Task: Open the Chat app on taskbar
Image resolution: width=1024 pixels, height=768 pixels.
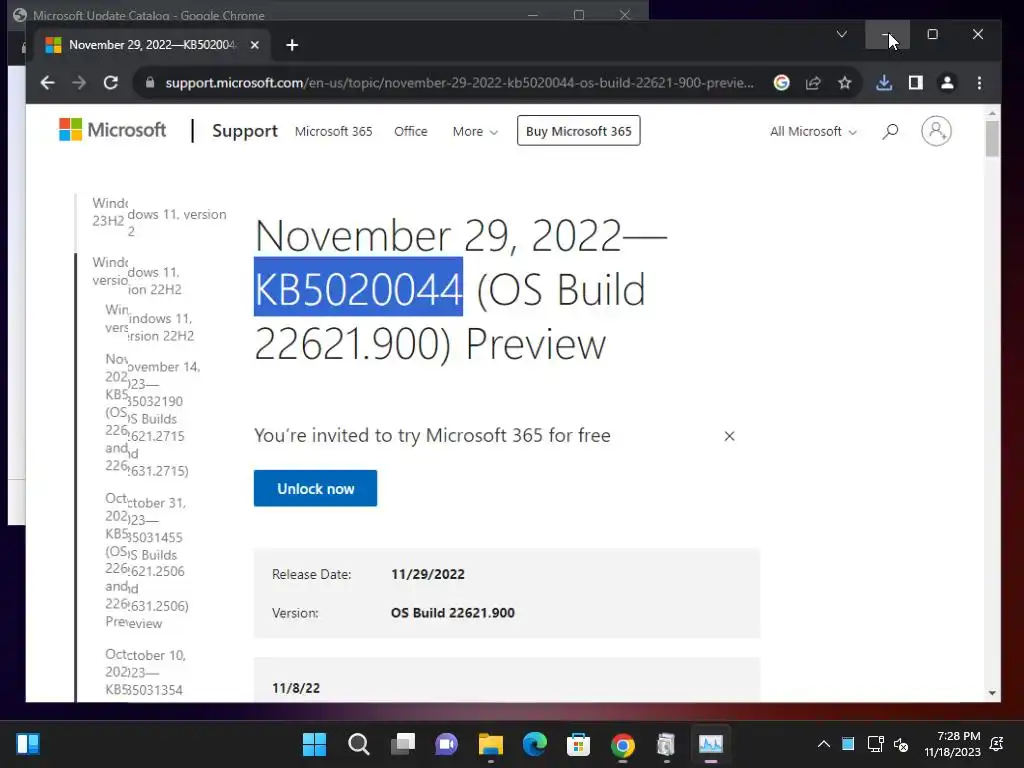Action: 447,744
